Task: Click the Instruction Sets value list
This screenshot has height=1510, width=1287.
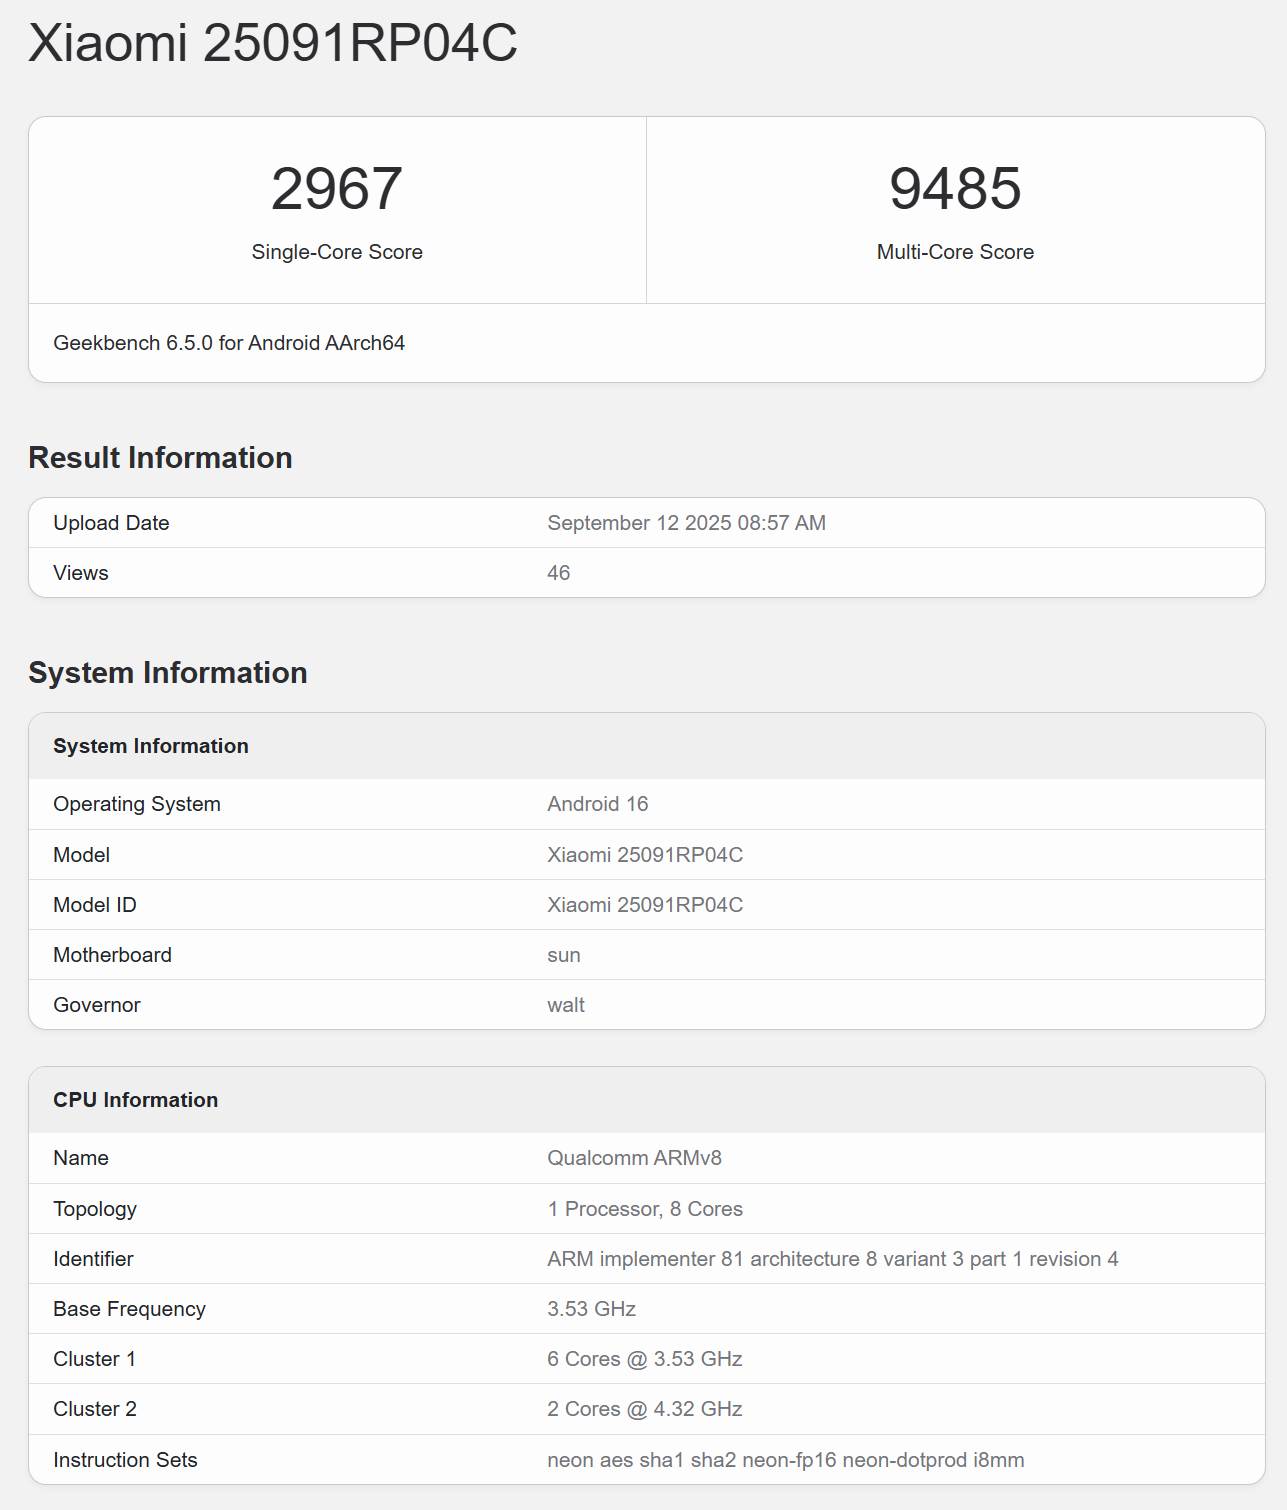Action: coord(785,1460)
